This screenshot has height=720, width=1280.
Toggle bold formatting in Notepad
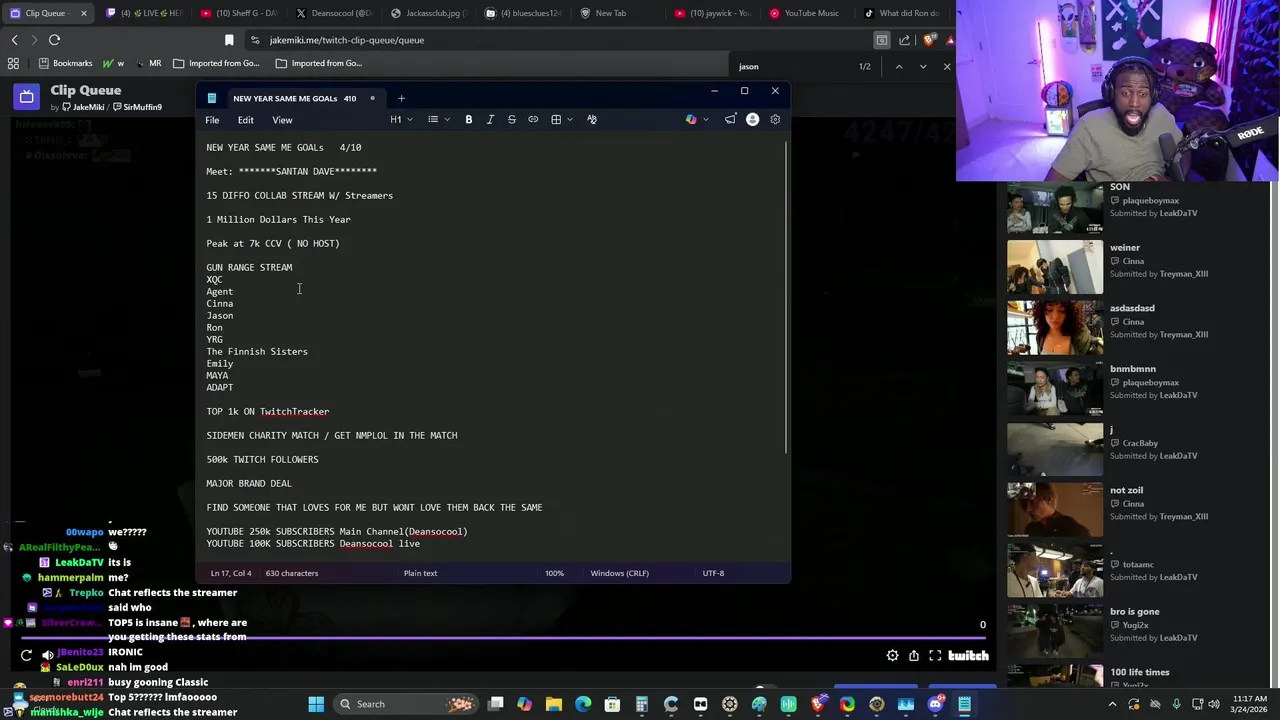[x=468, y=120]
